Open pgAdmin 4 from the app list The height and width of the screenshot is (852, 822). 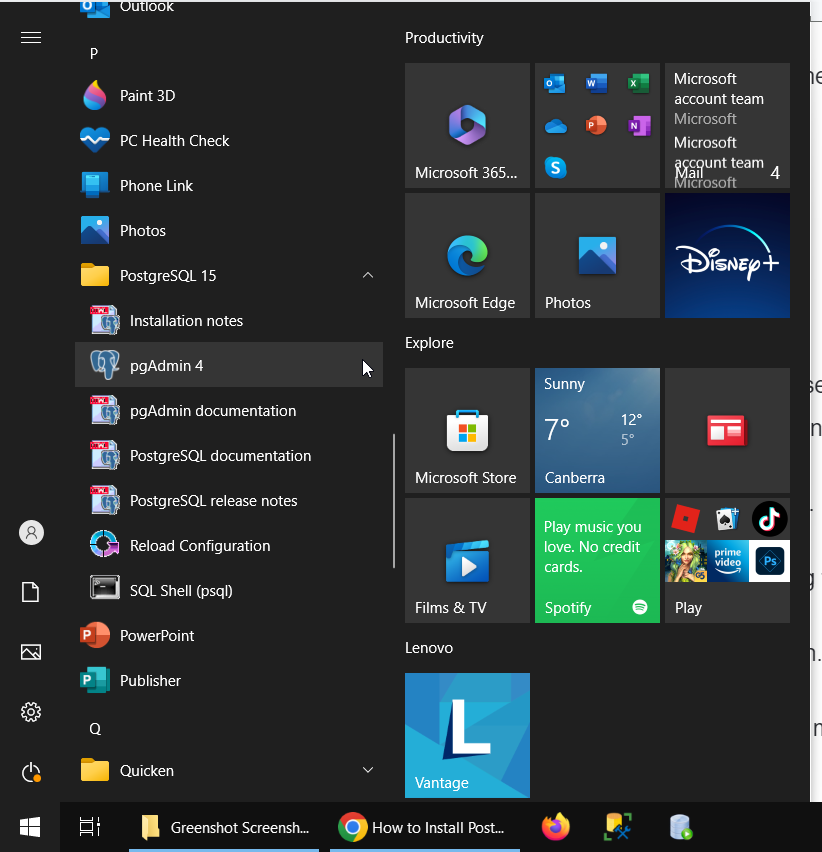[x=166, y=366]
